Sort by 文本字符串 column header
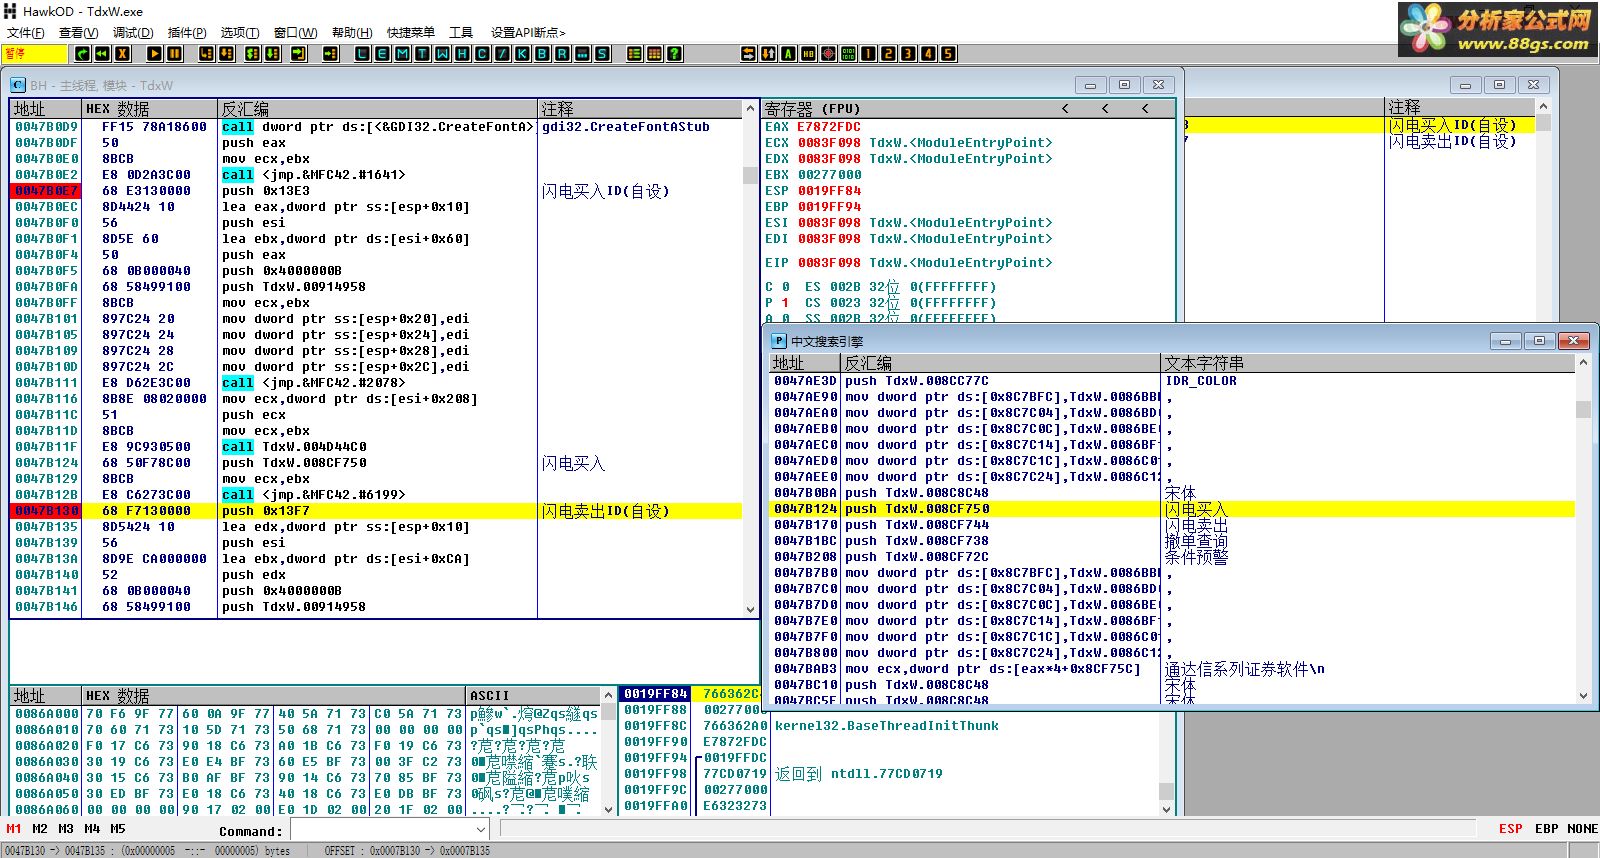 tap(1368, 363)
